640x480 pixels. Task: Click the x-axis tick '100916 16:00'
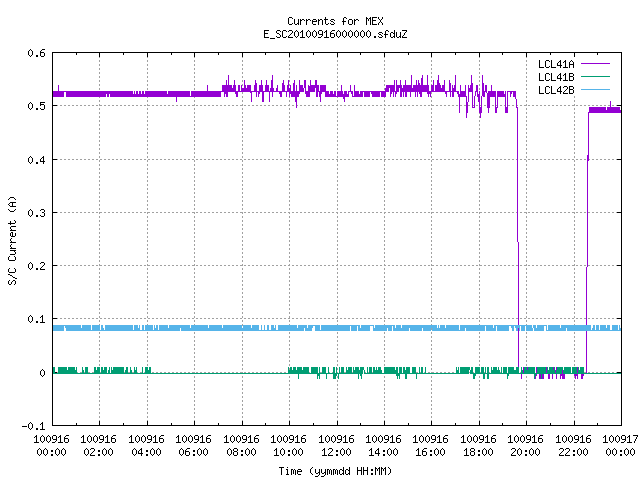pos(430,446)
